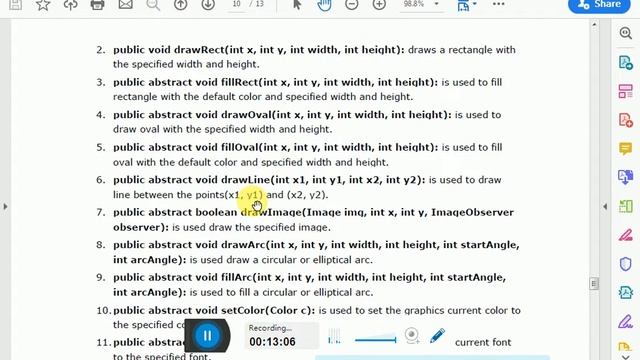The image size is (640, 360).
Task: Expand more tools chevron at pane bottom
Action: (625, 357)
